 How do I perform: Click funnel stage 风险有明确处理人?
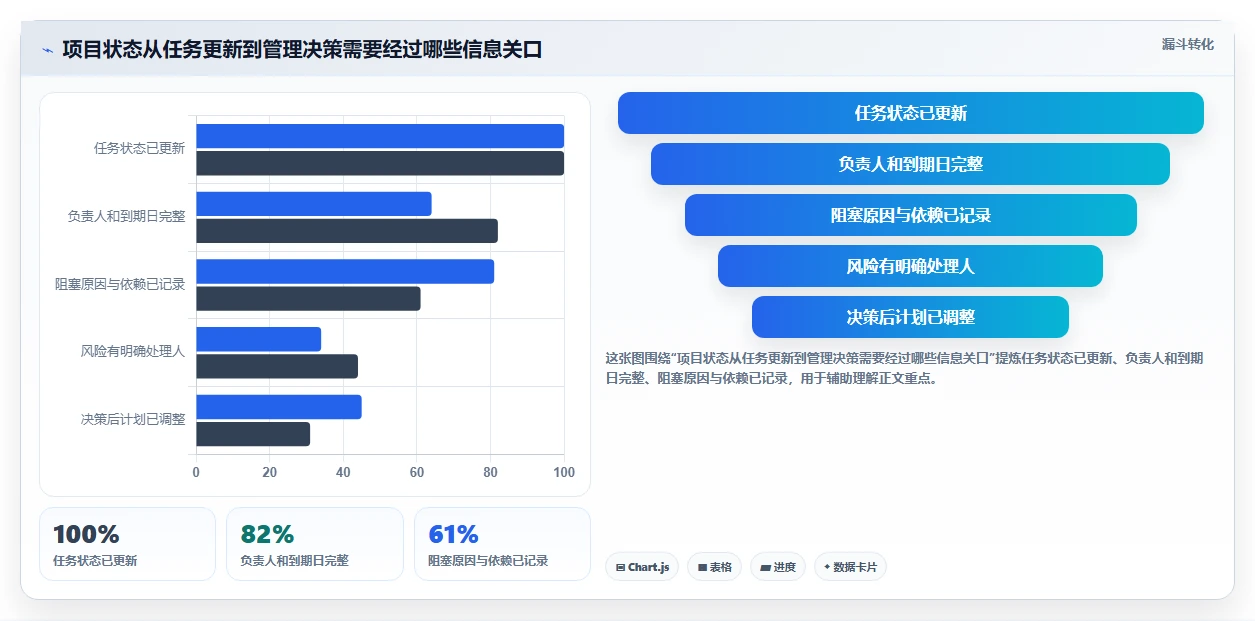[911, 266]
